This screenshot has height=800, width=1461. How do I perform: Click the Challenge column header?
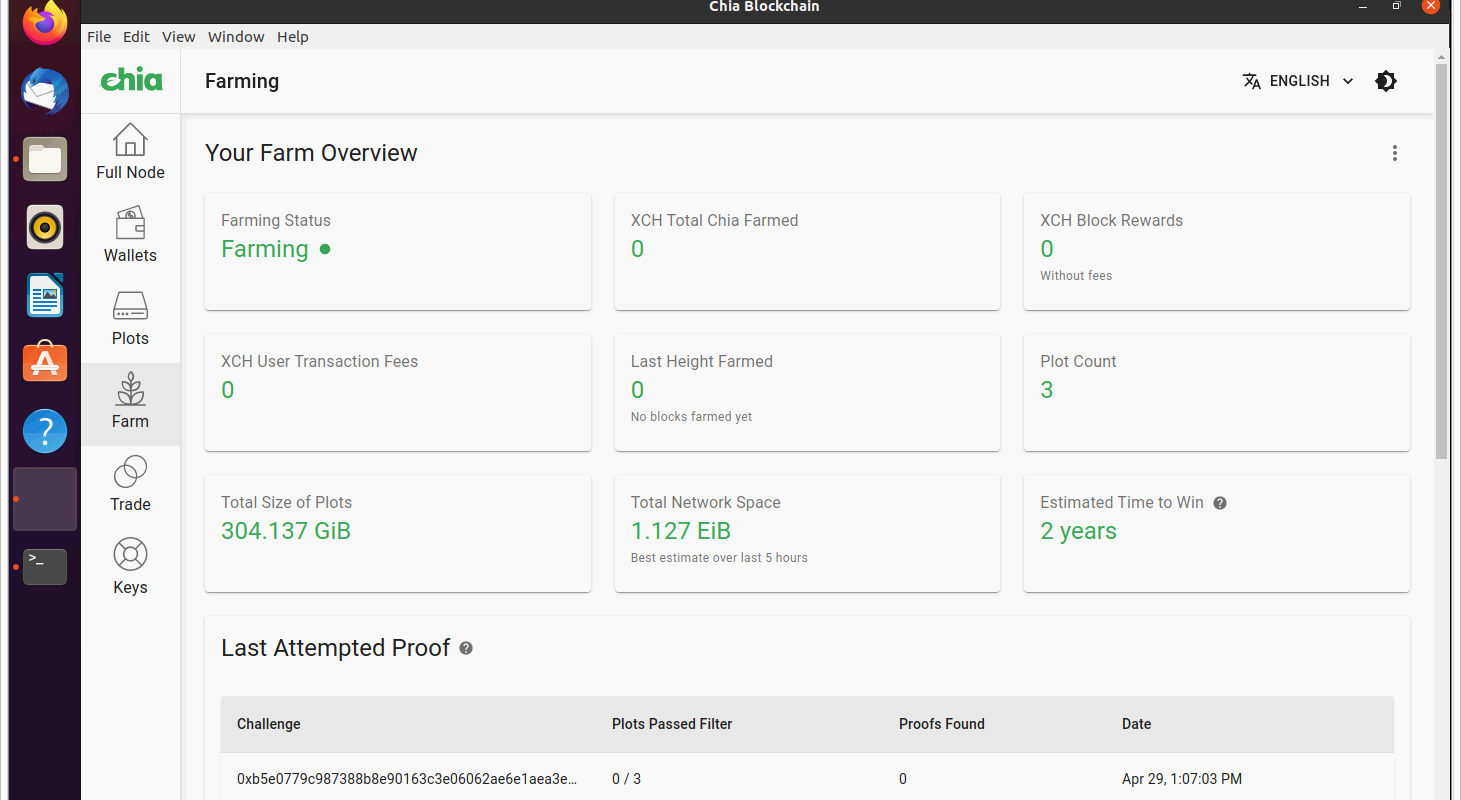(x=269, y=724)
